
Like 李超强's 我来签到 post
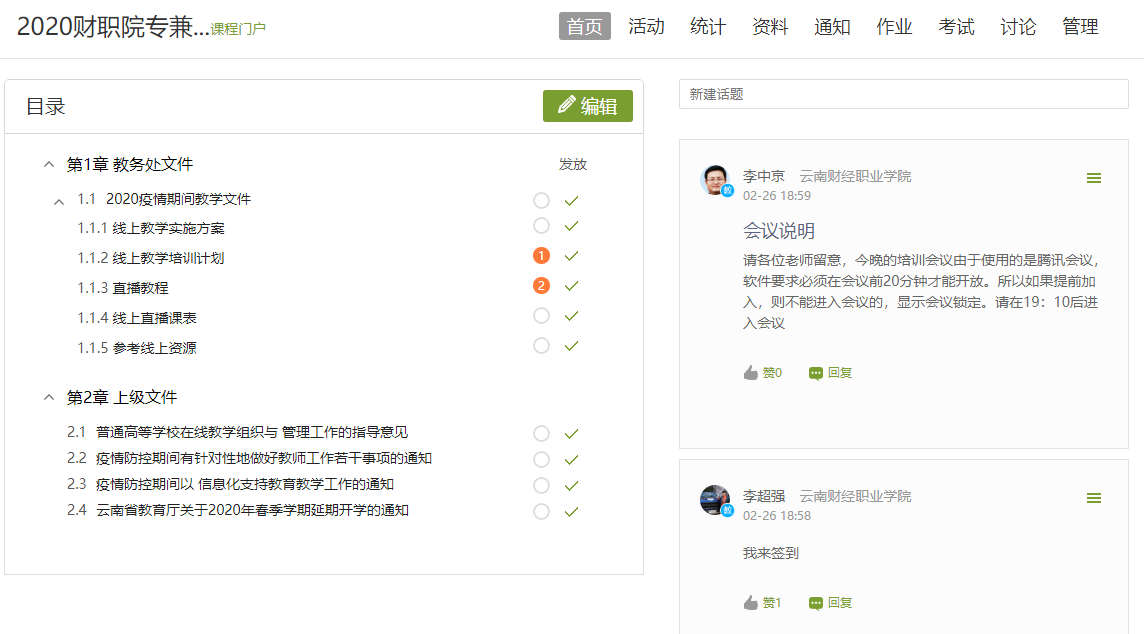(x=751, y=603)
